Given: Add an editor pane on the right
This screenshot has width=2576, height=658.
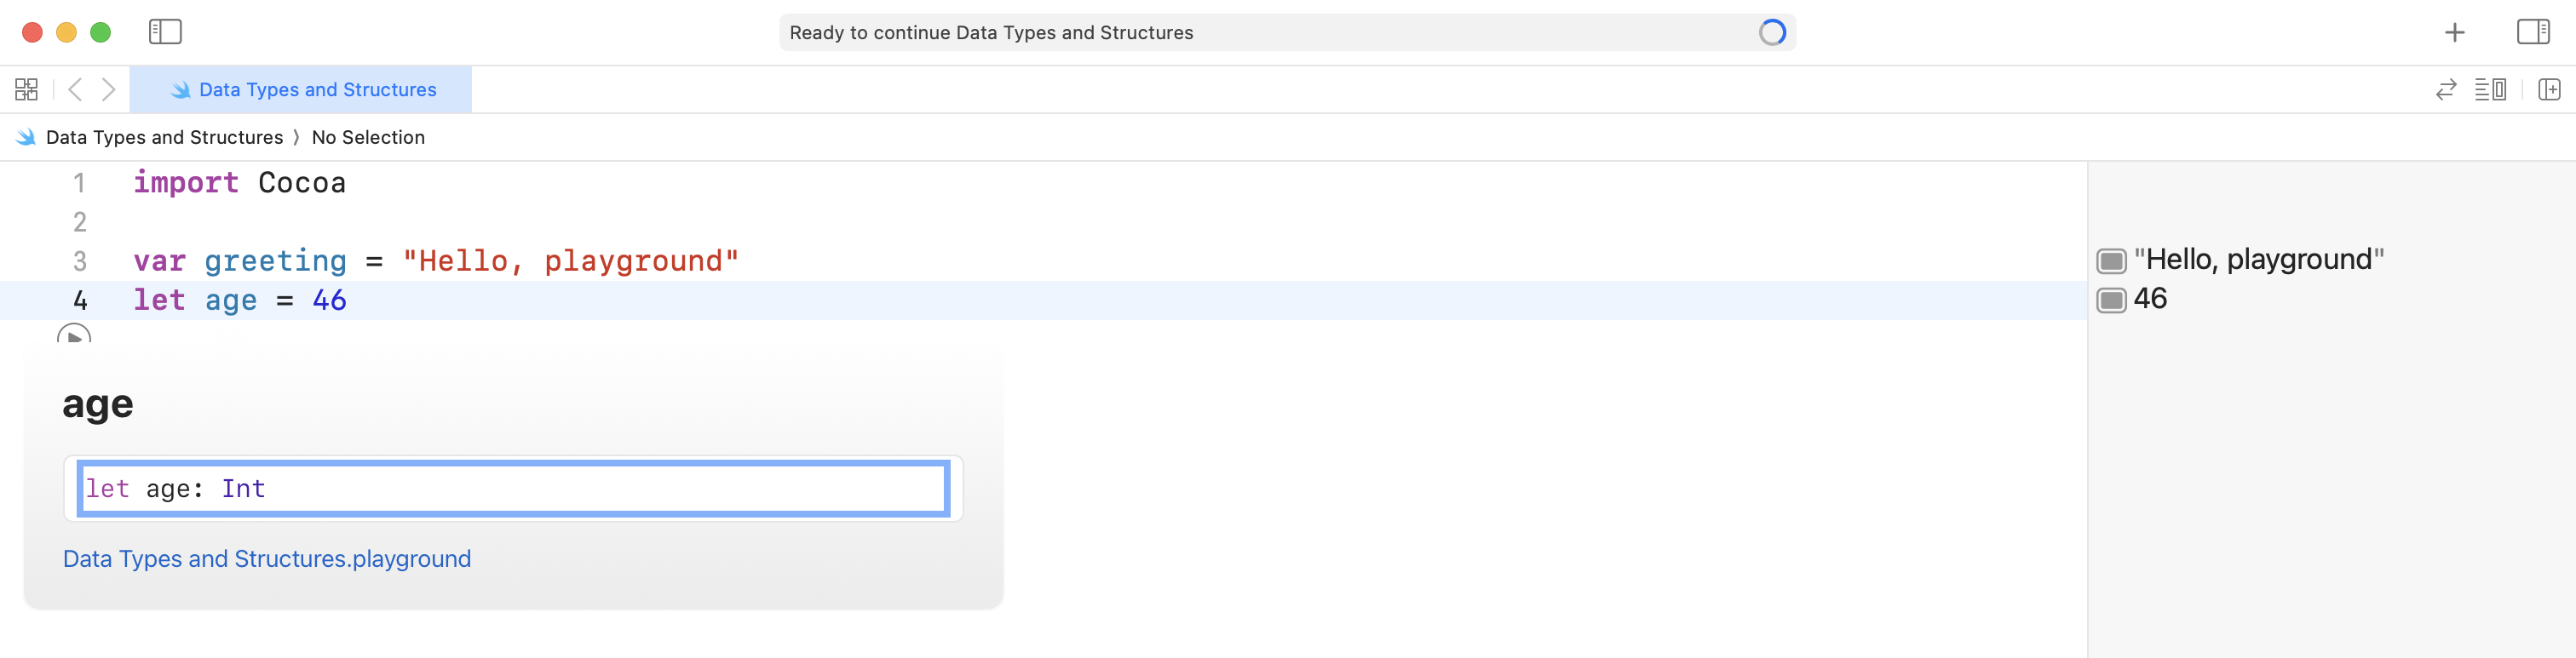Looking at the screenshot, I should coord(2549,90).
